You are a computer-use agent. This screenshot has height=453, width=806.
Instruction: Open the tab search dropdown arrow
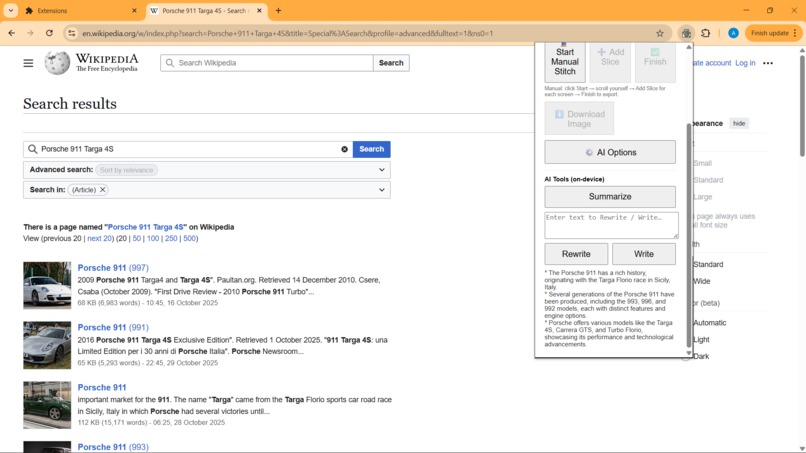pos(10,10)
